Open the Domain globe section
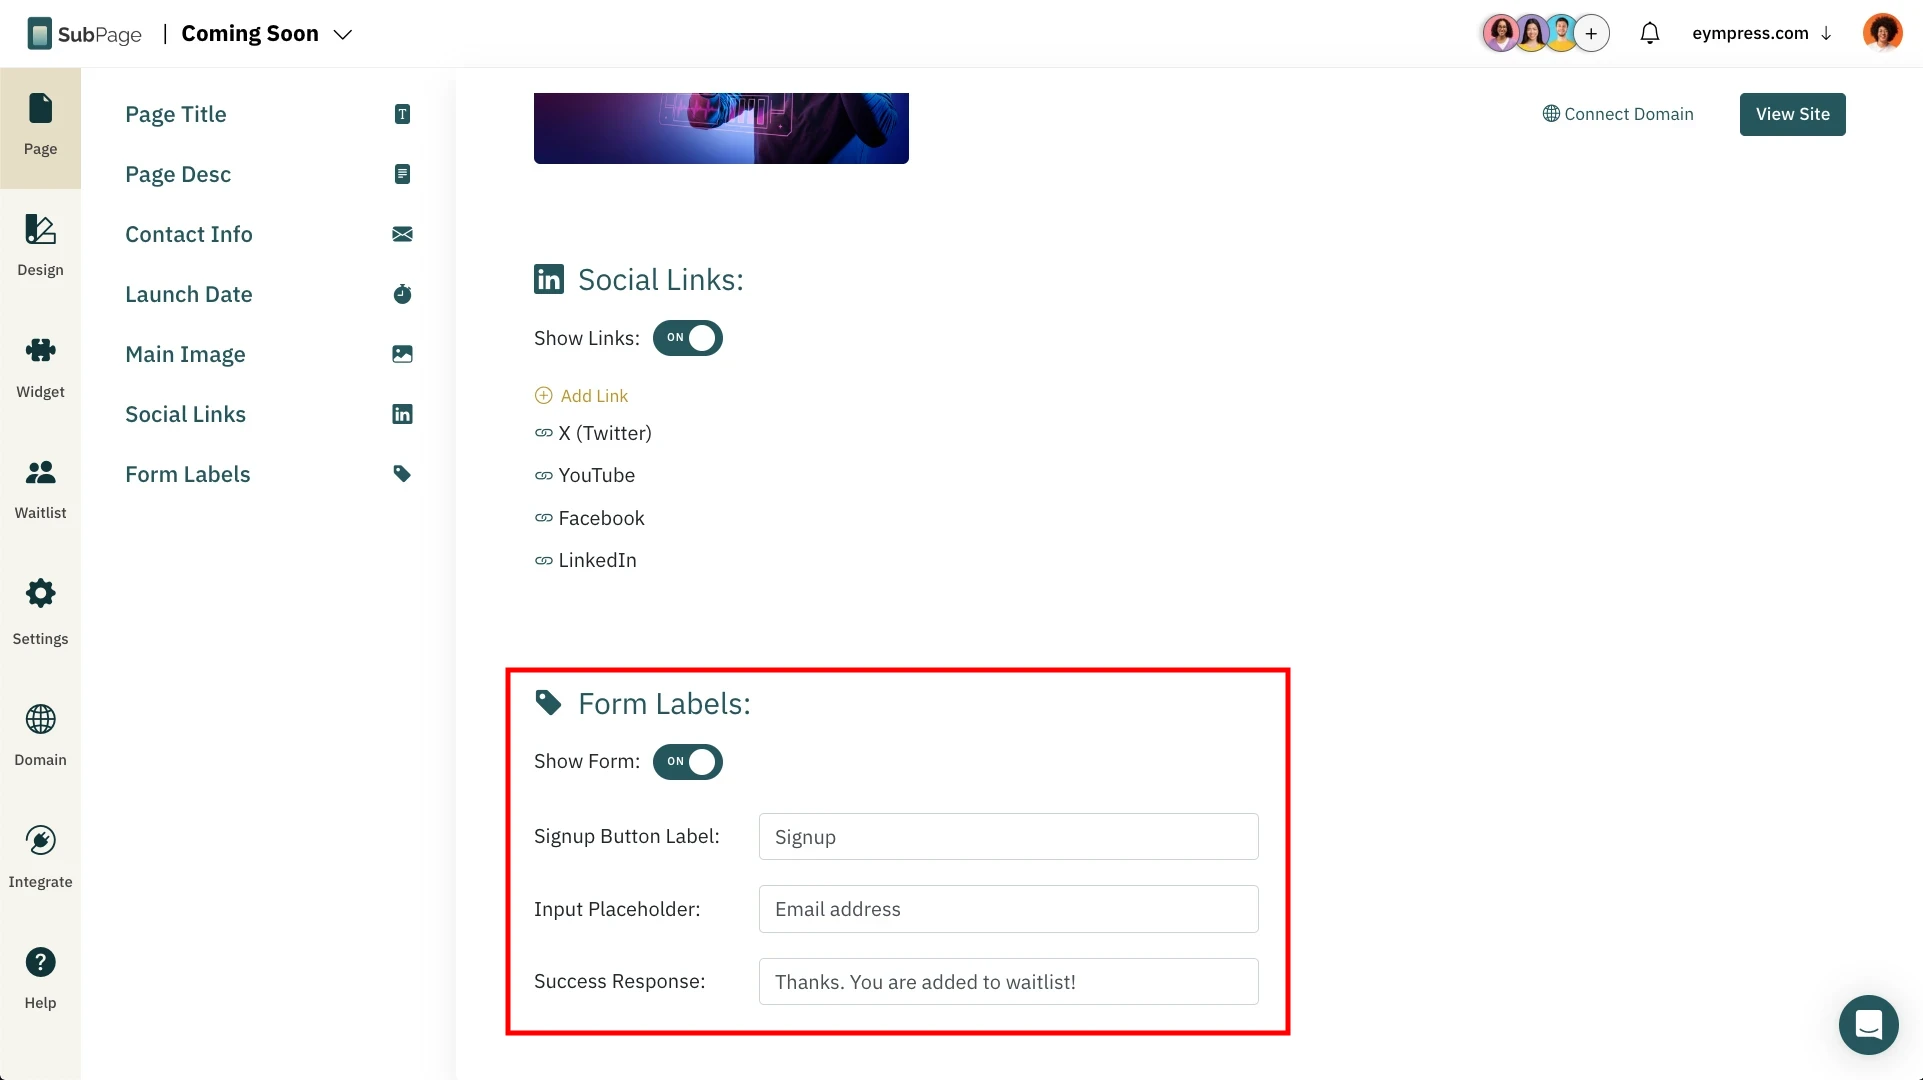 tap(40, 733)
